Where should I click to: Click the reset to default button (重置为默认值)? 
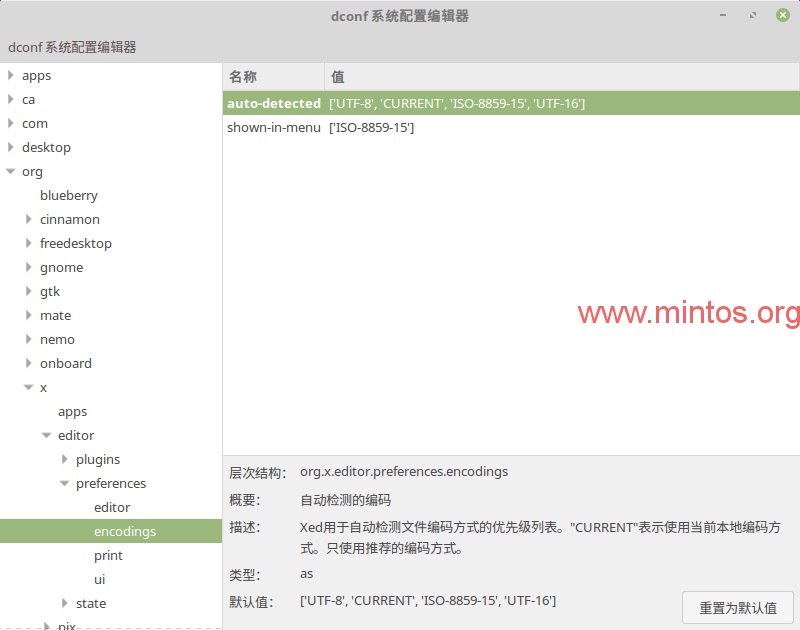[x=738, y=608]
